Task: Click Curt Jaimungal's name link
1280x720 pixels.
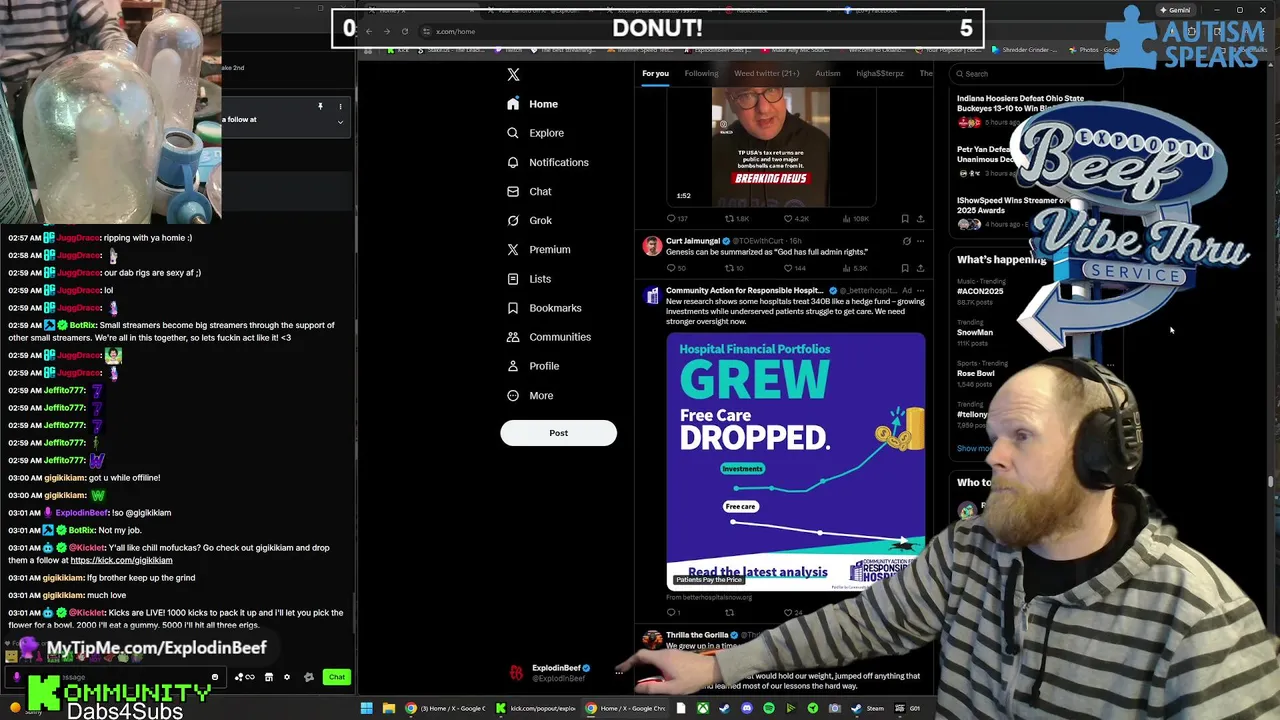Action: (694, 241)
